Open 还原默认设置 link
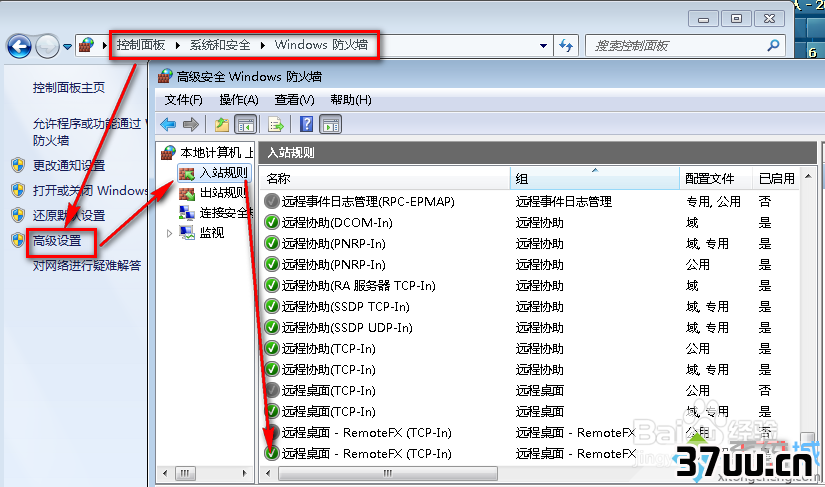 (69, 216)
